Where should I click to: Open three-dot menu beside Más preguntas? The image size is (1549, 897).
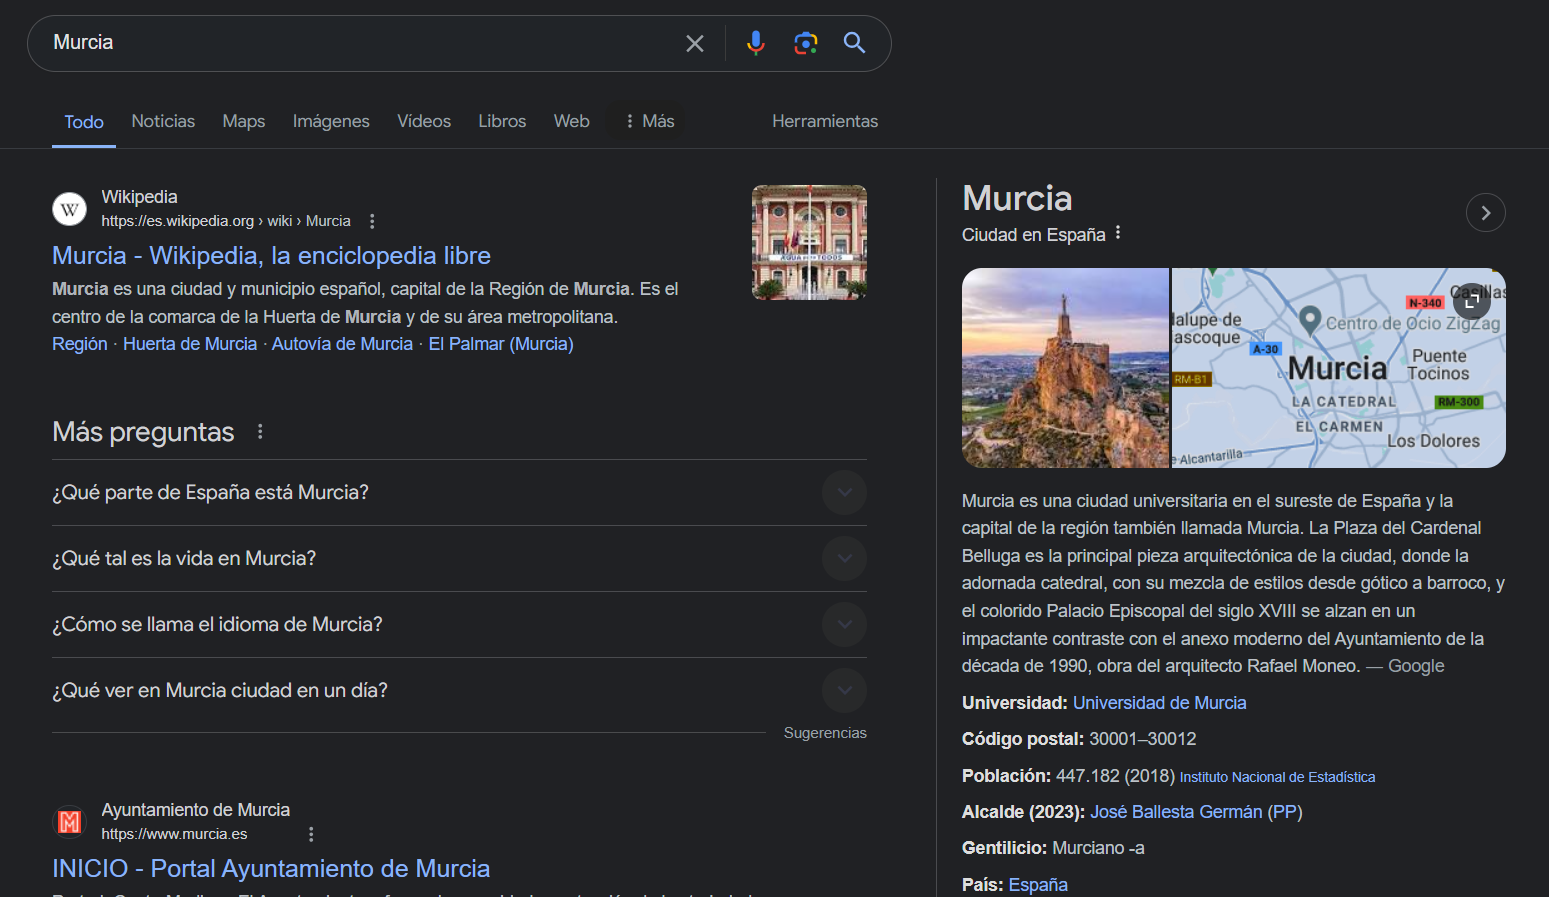pyautogui.click(x=260, y=432)
